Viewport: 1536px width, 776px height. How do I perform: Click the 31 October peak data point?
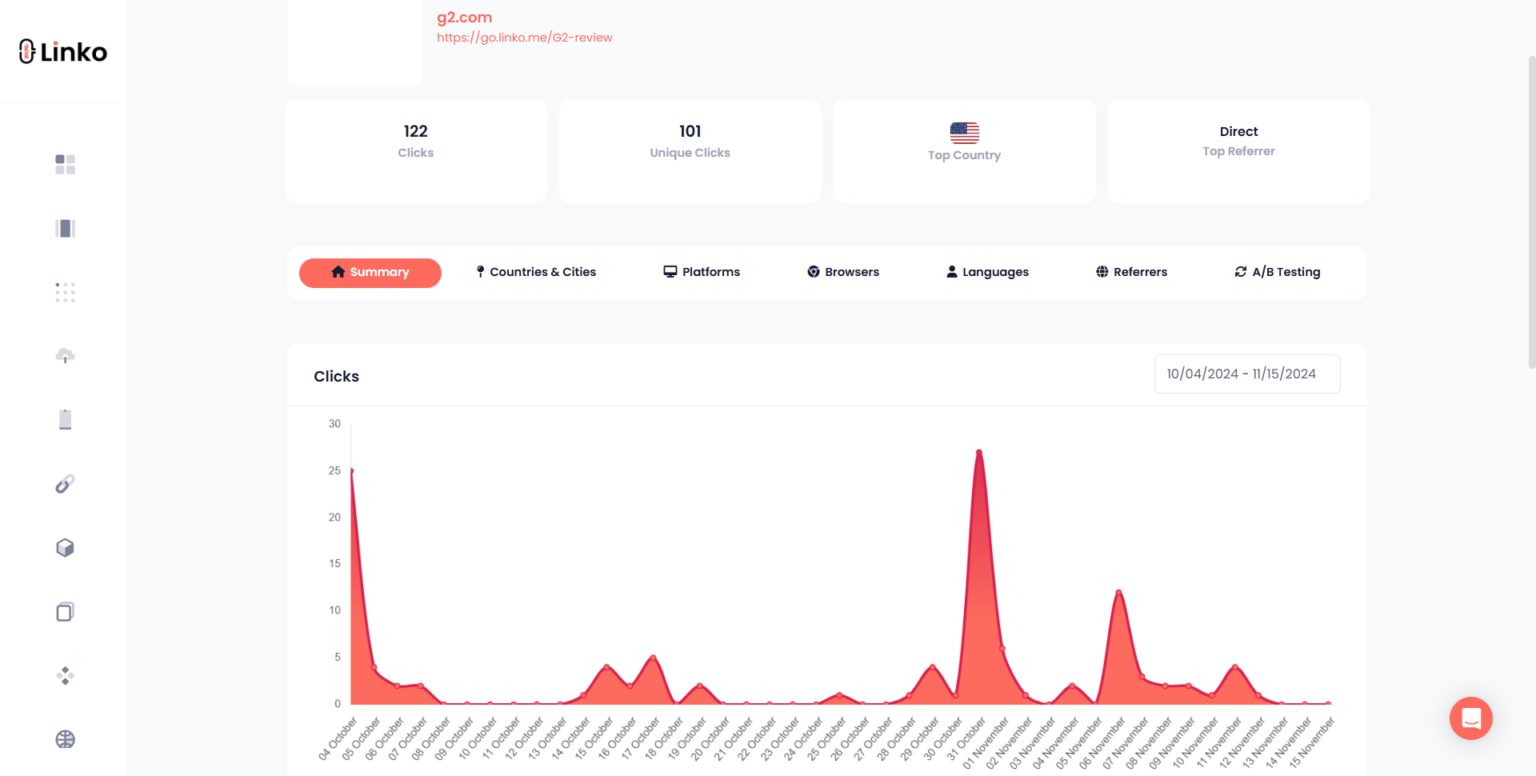tap(979, 452)
